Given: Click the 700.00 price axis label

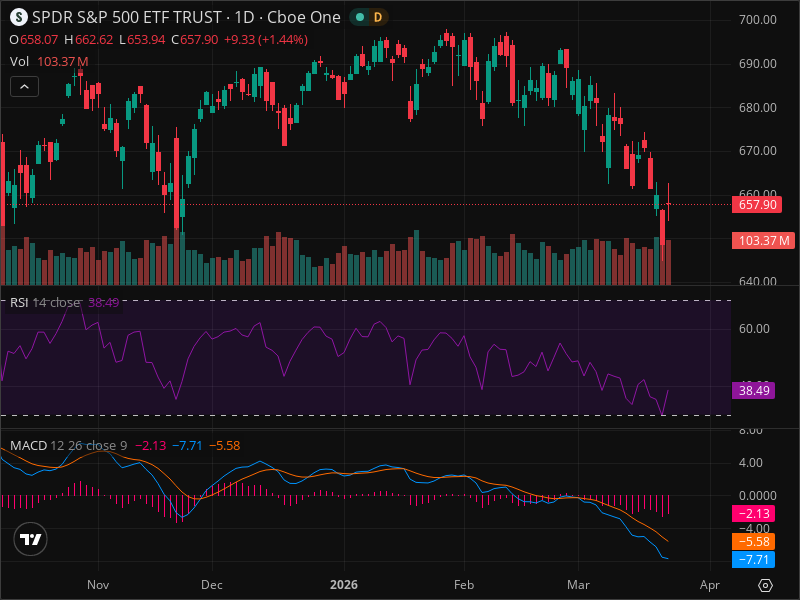Looking at the screenshot, I should tap(758, 20).
